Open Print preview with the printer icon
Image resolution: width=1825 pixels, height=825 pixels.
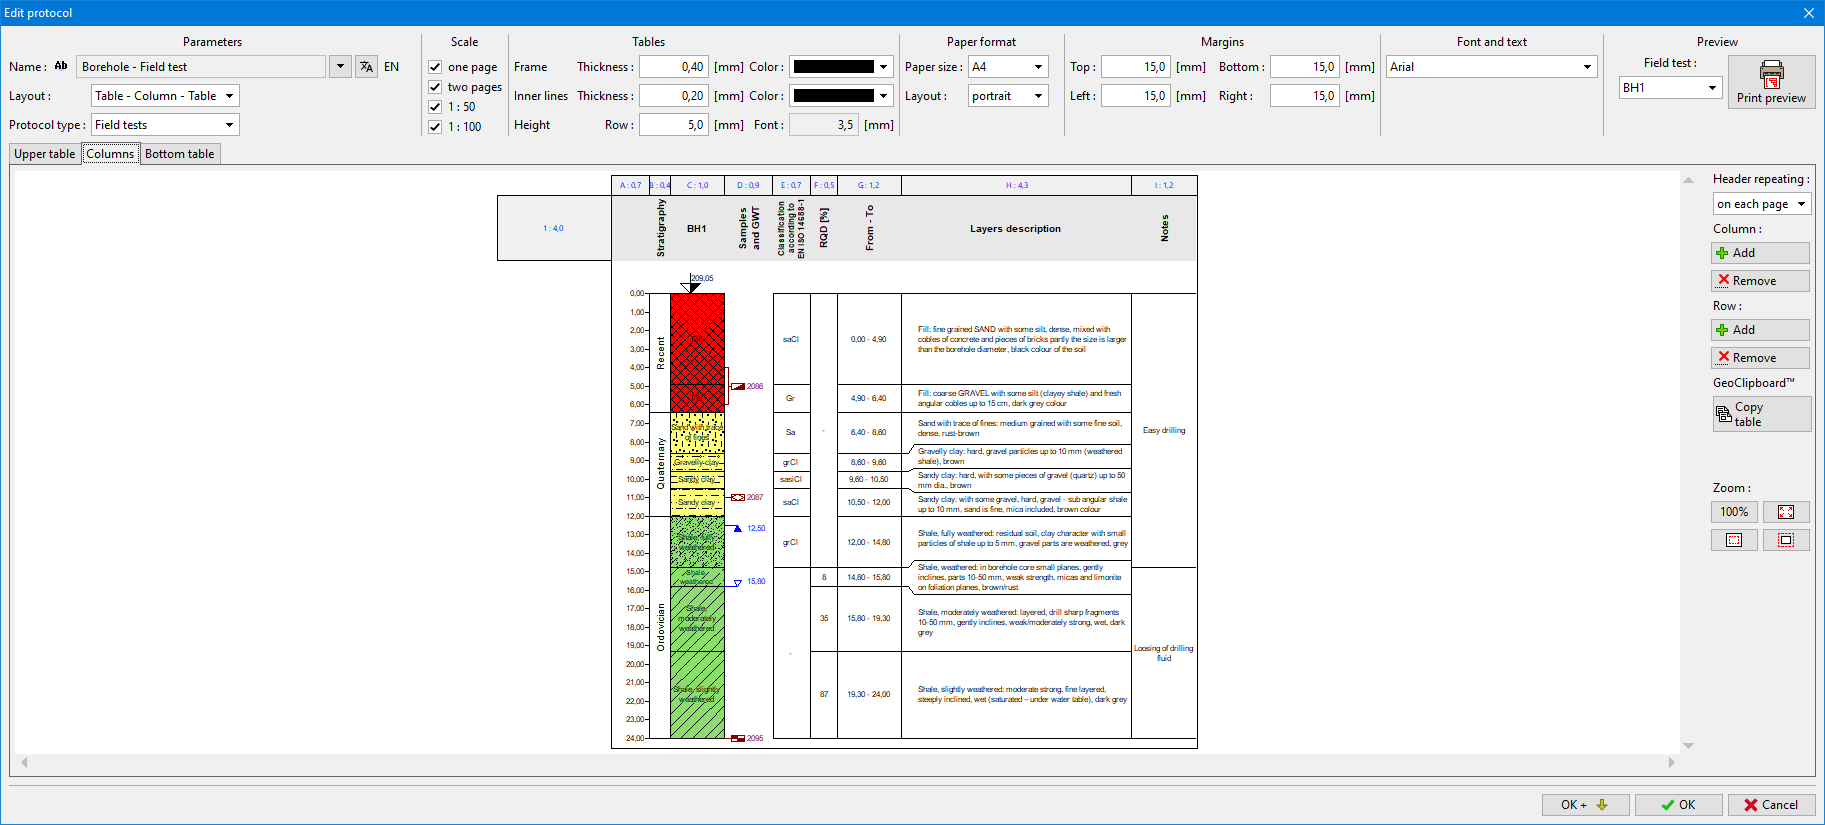(1771, 82)
